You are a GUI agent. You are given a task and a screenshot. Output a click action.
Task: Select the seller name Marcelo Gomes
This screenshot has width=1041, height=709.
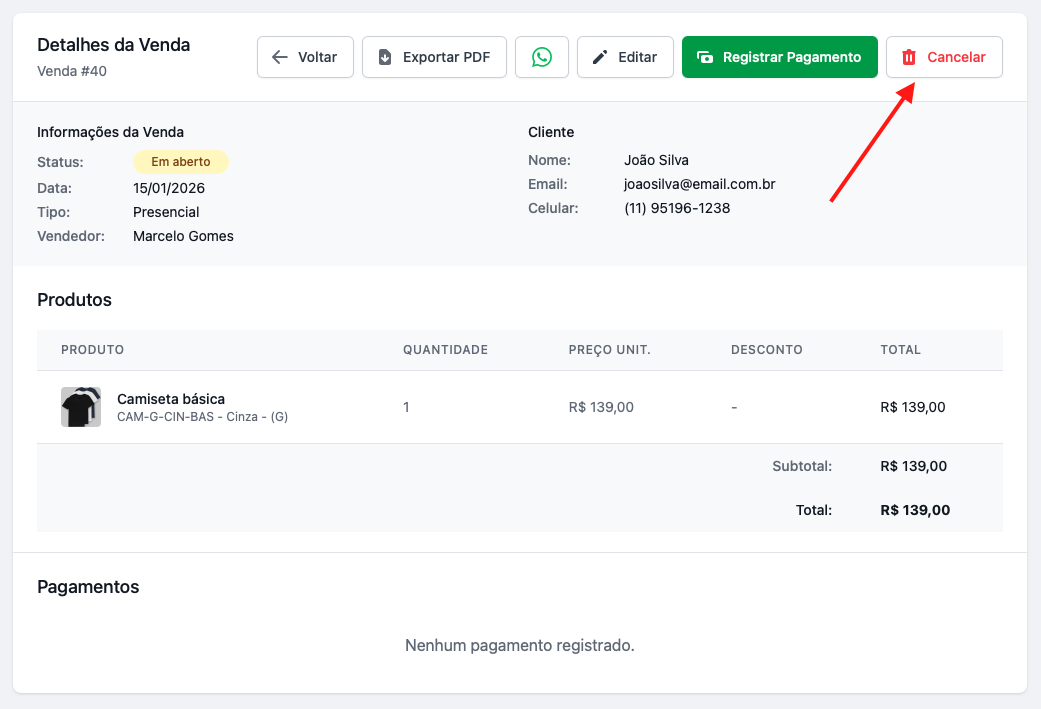click(x=183, y=236)
